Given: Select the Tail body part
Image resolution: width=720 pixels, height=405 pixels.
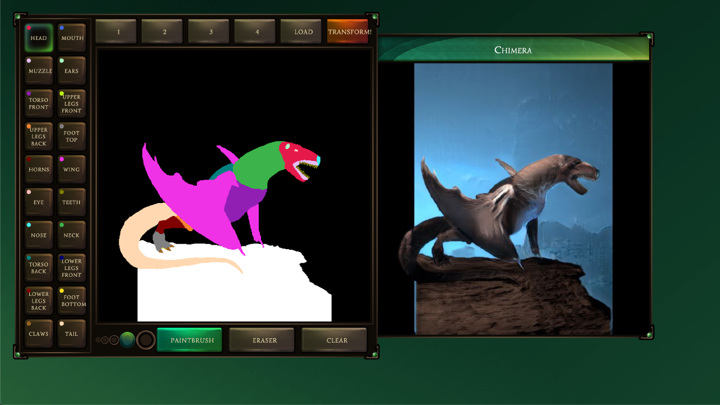Looking at the screenshot, I should [72, 333].
